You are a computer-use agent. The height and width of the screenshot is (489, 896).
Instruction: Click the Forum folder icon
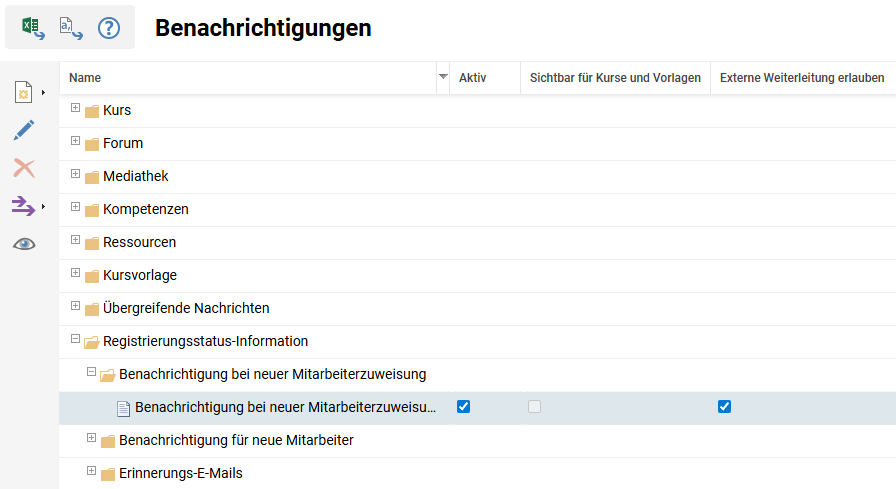pyautogui.click(x=92, y=145)
